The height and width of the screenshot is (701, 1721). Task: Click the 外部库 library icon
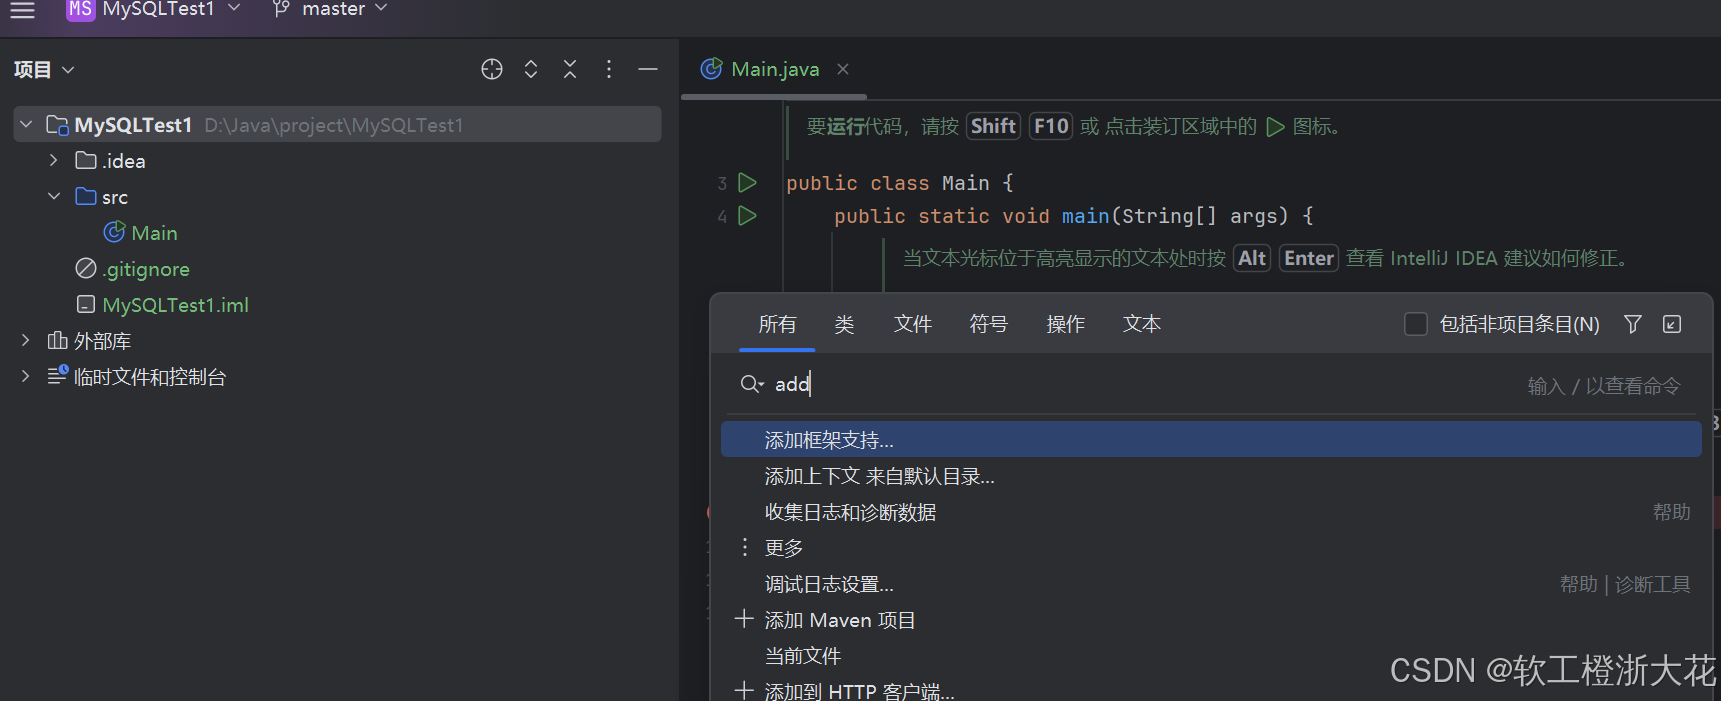coord(57,340)
